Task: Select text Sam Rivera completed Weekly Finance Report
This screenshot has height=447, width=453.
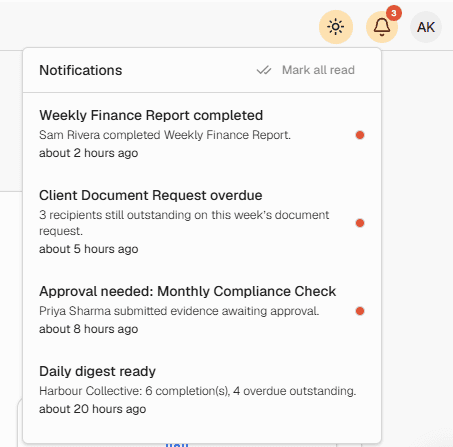Action: [x=165, y=135]
